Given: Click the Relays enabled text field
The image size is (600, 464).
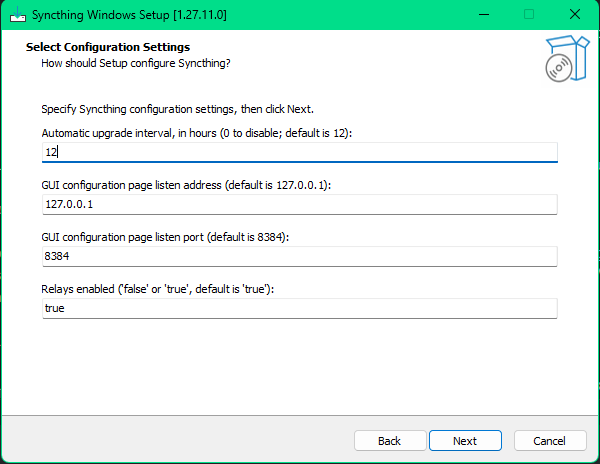Looking at the screenshot, I should click(x=300, y=308).
